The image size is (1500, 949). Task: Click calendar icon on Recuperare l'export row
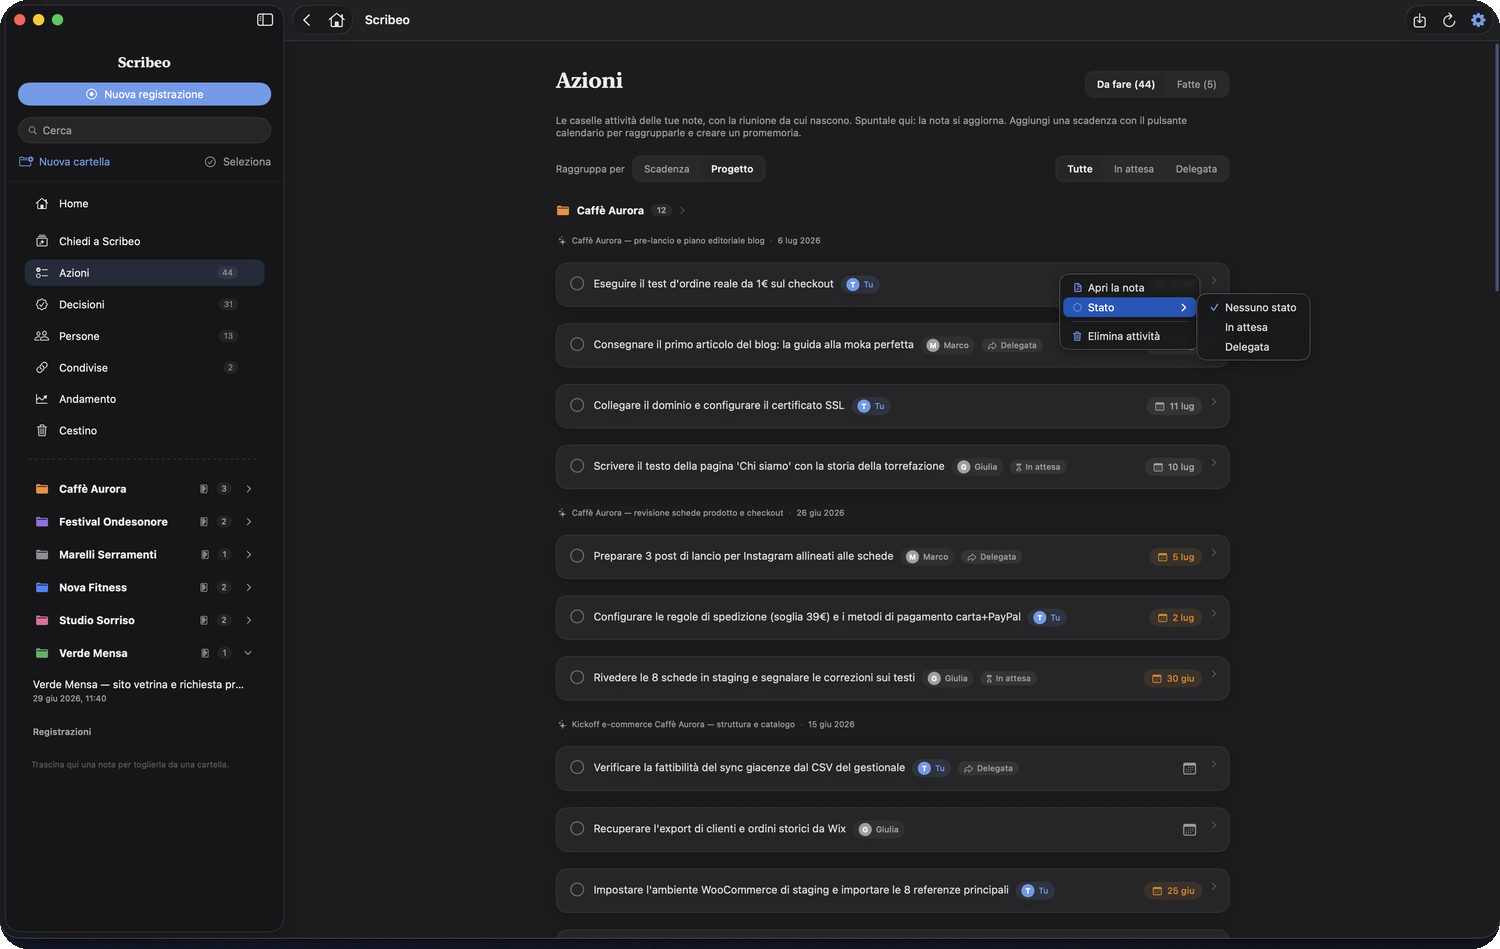(1189, 829)
